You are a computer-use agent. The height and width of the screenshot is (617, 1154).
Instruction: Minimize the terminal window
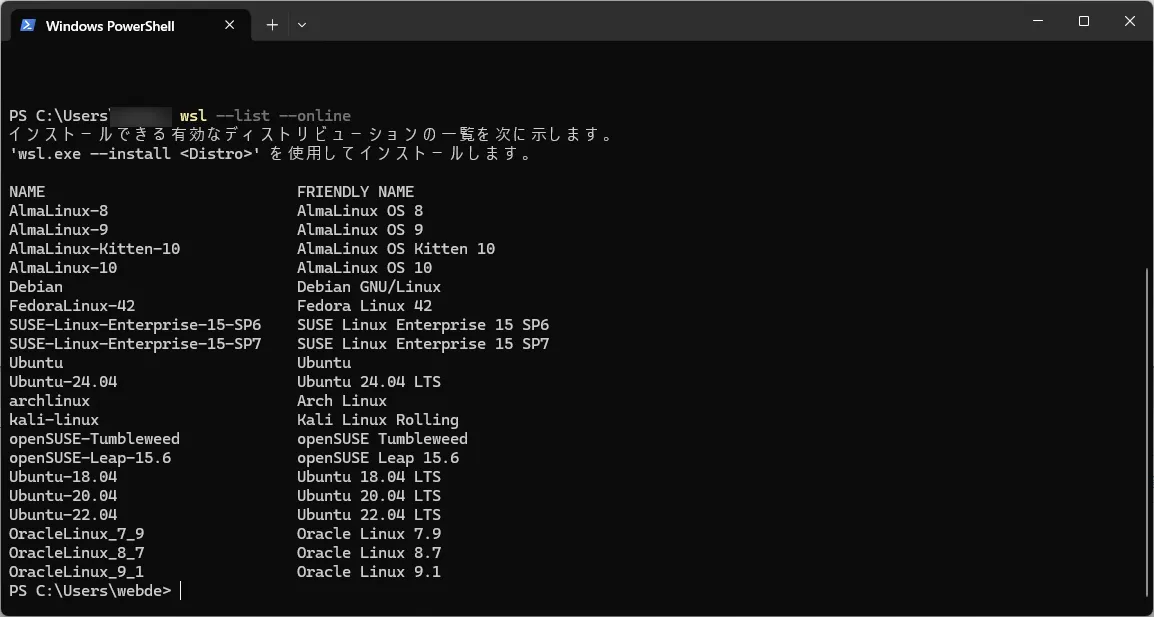click(1038, 21)
